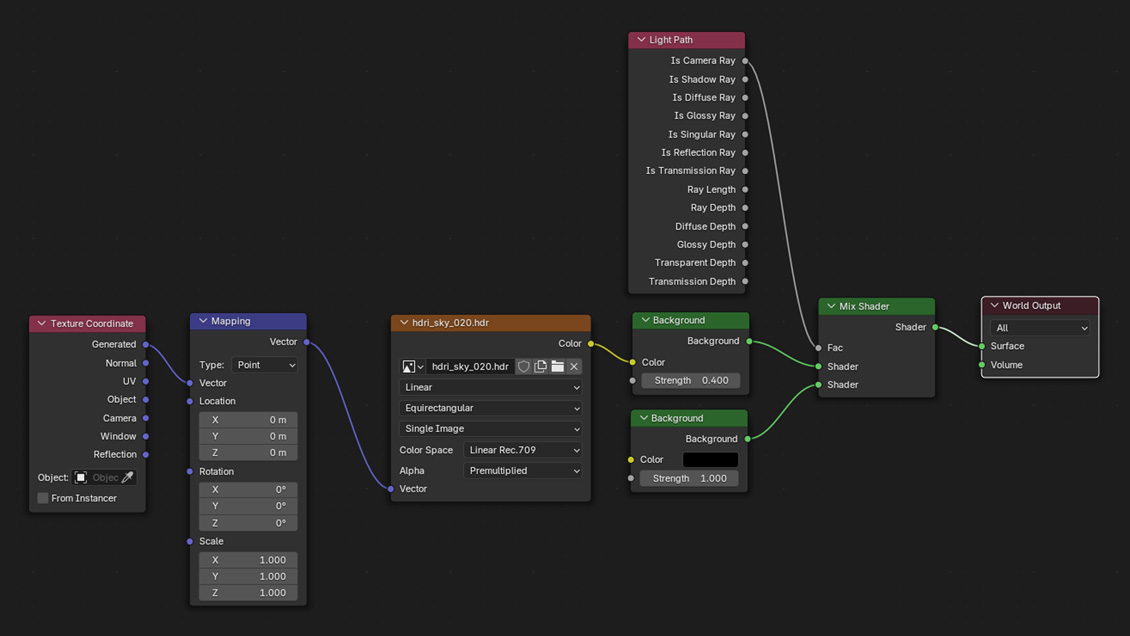The height and width of the screenshot is (636, 1130).
Task: Click the hdri_sky_020.hdr image name field
Action: pyautogui.click(x=470, y=367)
